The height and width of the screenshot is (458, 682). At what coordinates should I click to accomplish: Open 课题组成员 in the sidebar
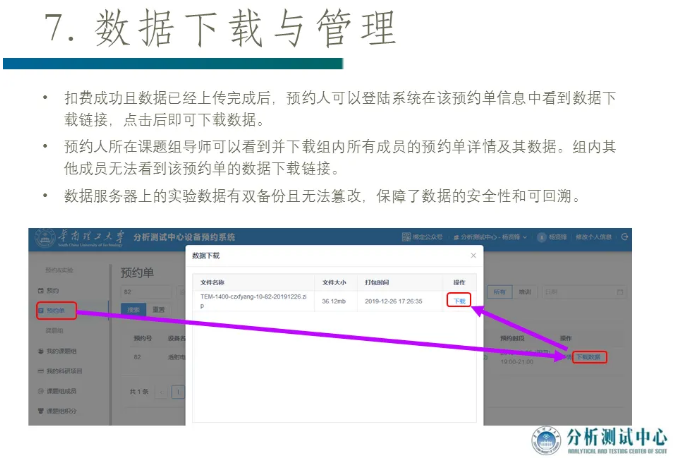coord(62,390)
